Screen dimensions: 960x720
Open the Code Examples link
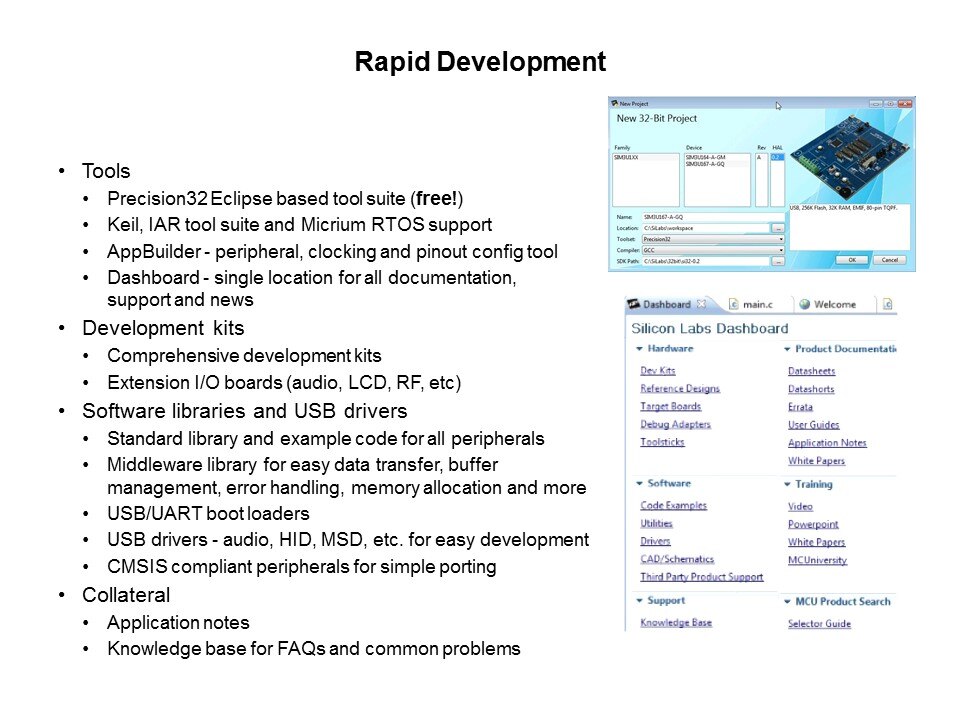click(x=673, y=506)
